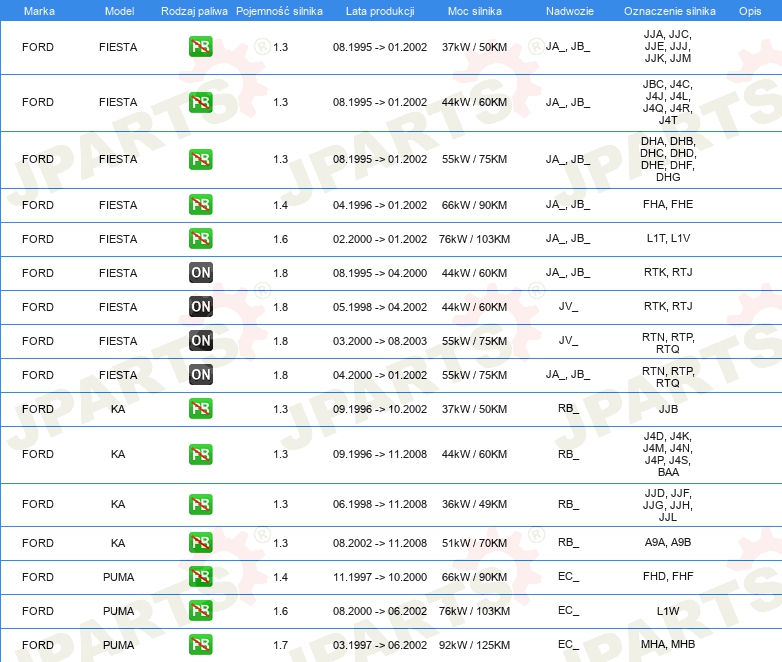
Task: Click the 66kW / 90KM power in Fiesta row
Action: (474, 205)
